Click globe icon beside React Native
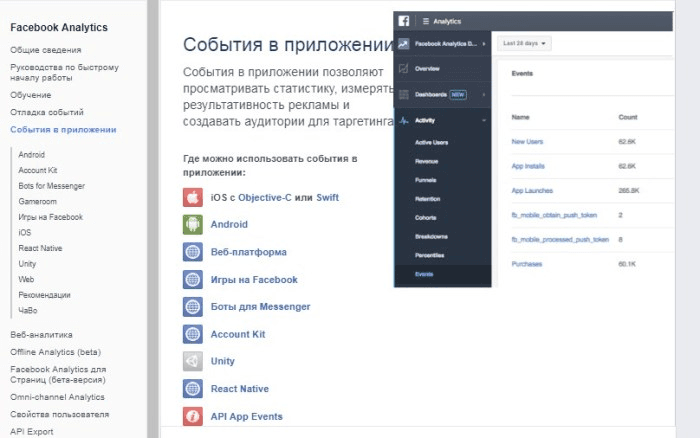700x438 pixels. point(192,389)
